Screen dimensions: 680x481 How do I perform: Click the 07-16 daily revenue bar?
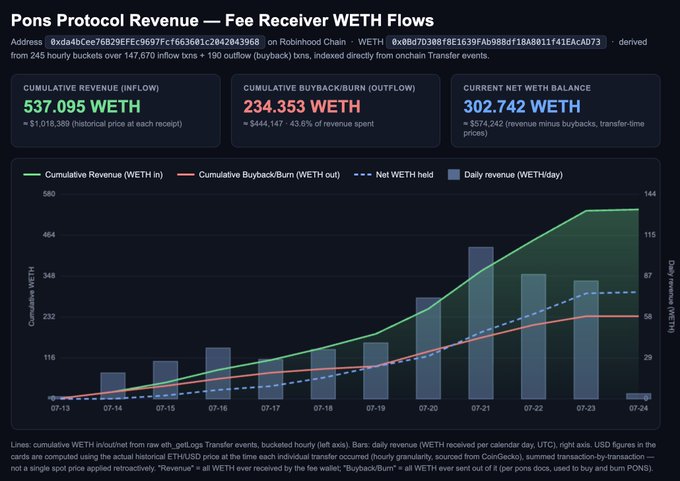pyautogui.click(x=218, y=373)
